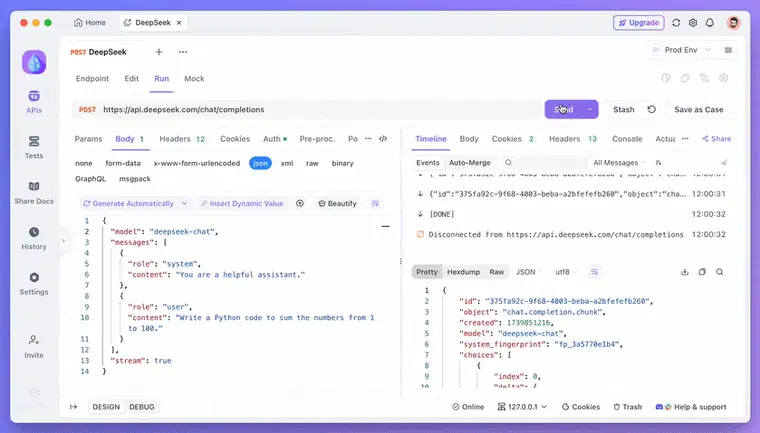Select the none body type
Image resolution: width=760 pixels, height=433 pixels.
coord(84,163)
